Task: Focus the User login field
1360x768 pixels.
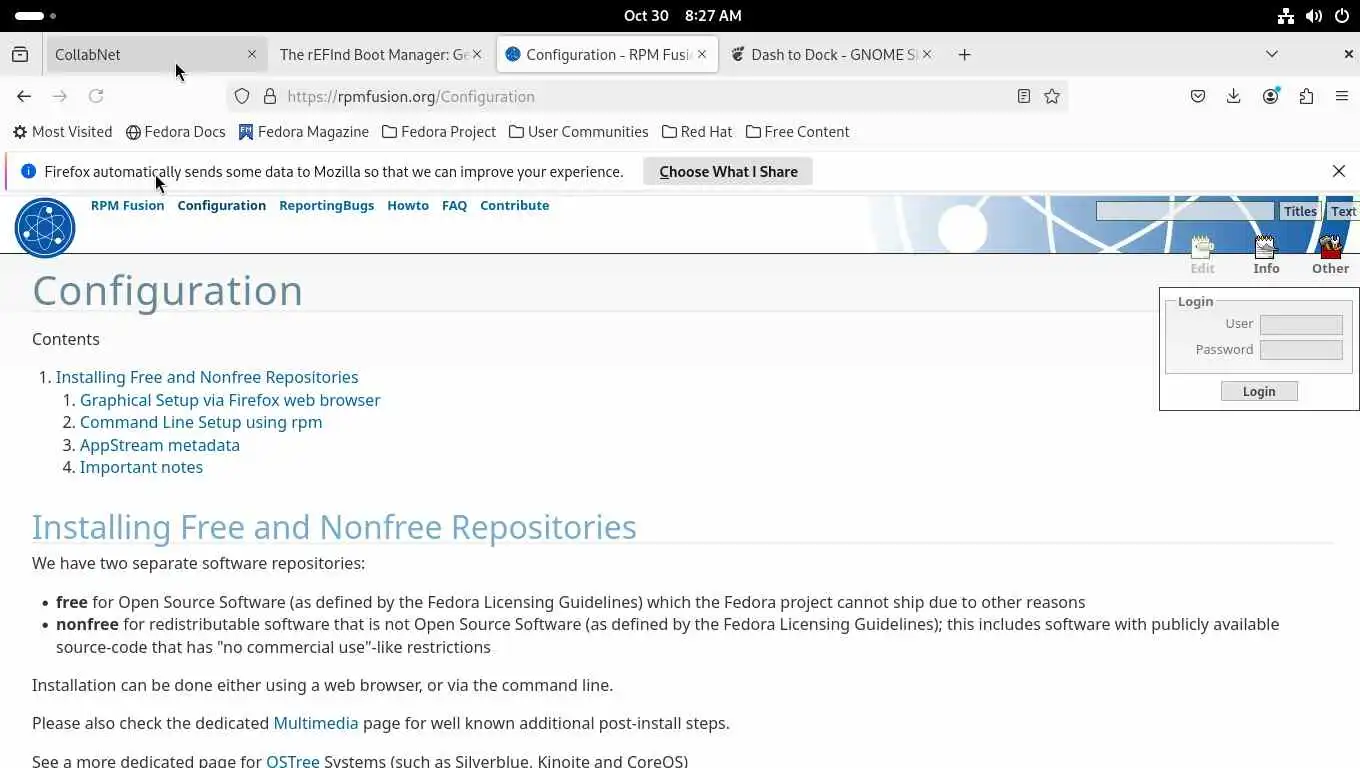Action: [x=1301, y=324]
